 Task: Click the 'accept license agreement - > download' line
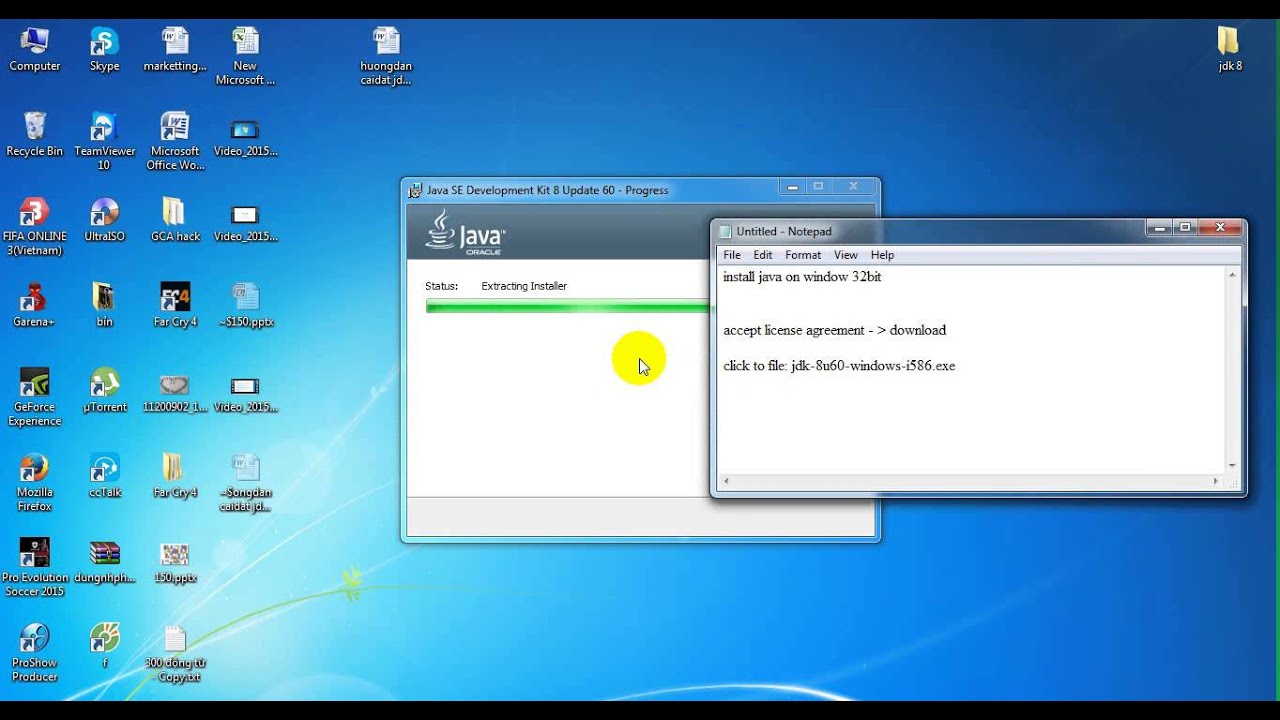(834, 330)
